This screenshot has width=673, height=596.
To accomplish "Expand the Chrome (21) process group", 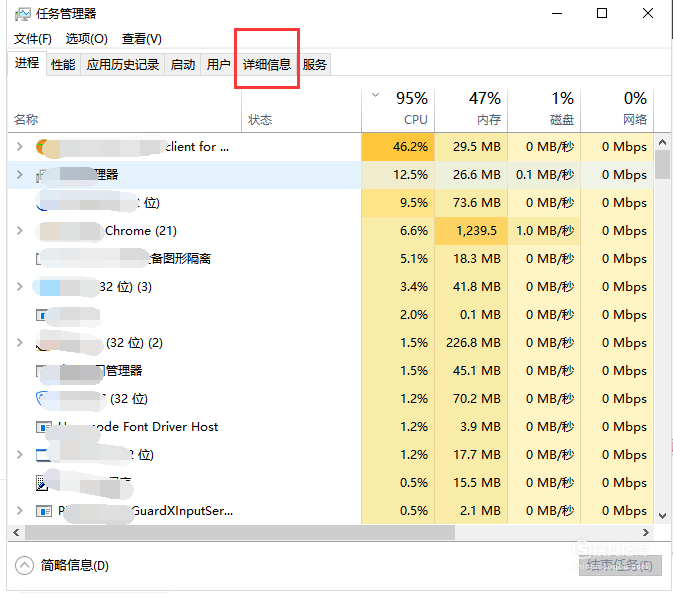I will click(19, 231).
